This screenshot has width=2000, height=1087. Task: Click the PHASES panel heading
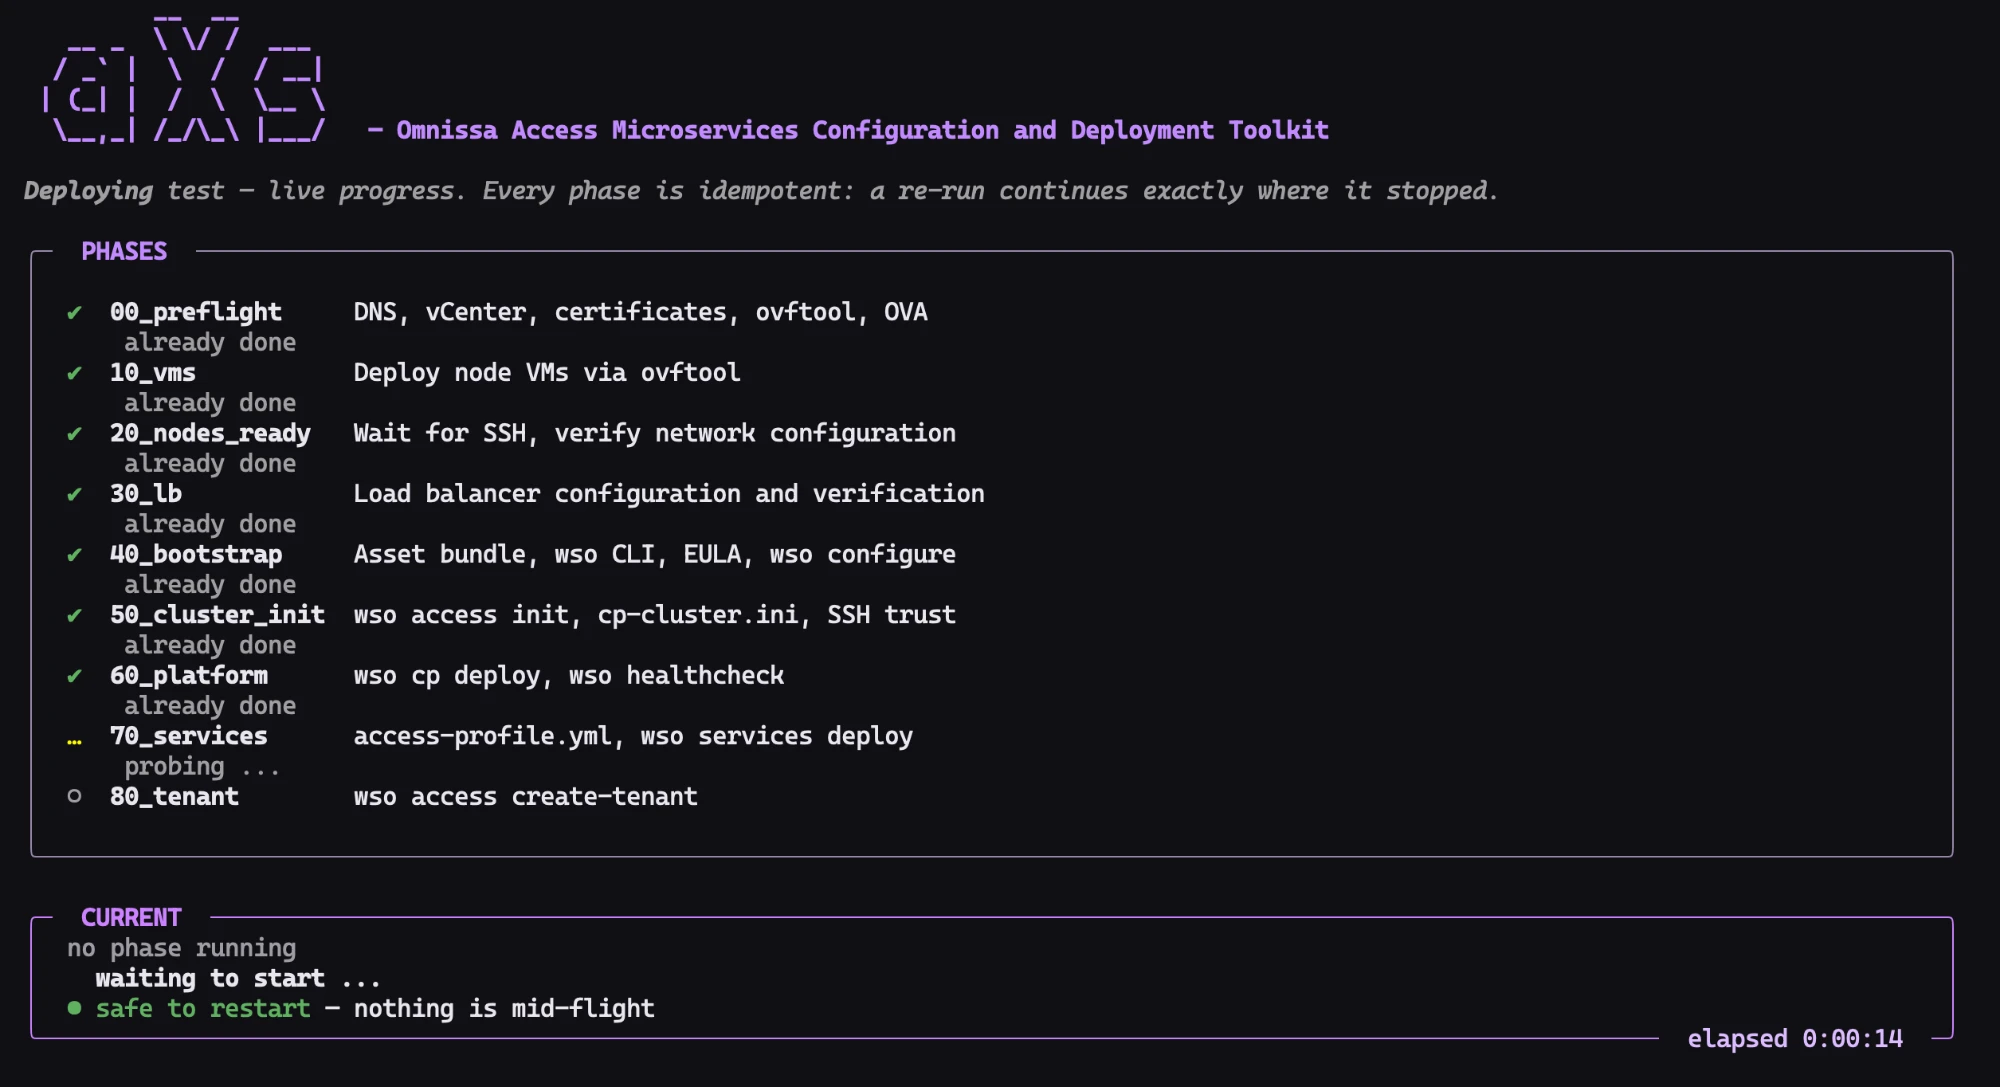[124, 251]
